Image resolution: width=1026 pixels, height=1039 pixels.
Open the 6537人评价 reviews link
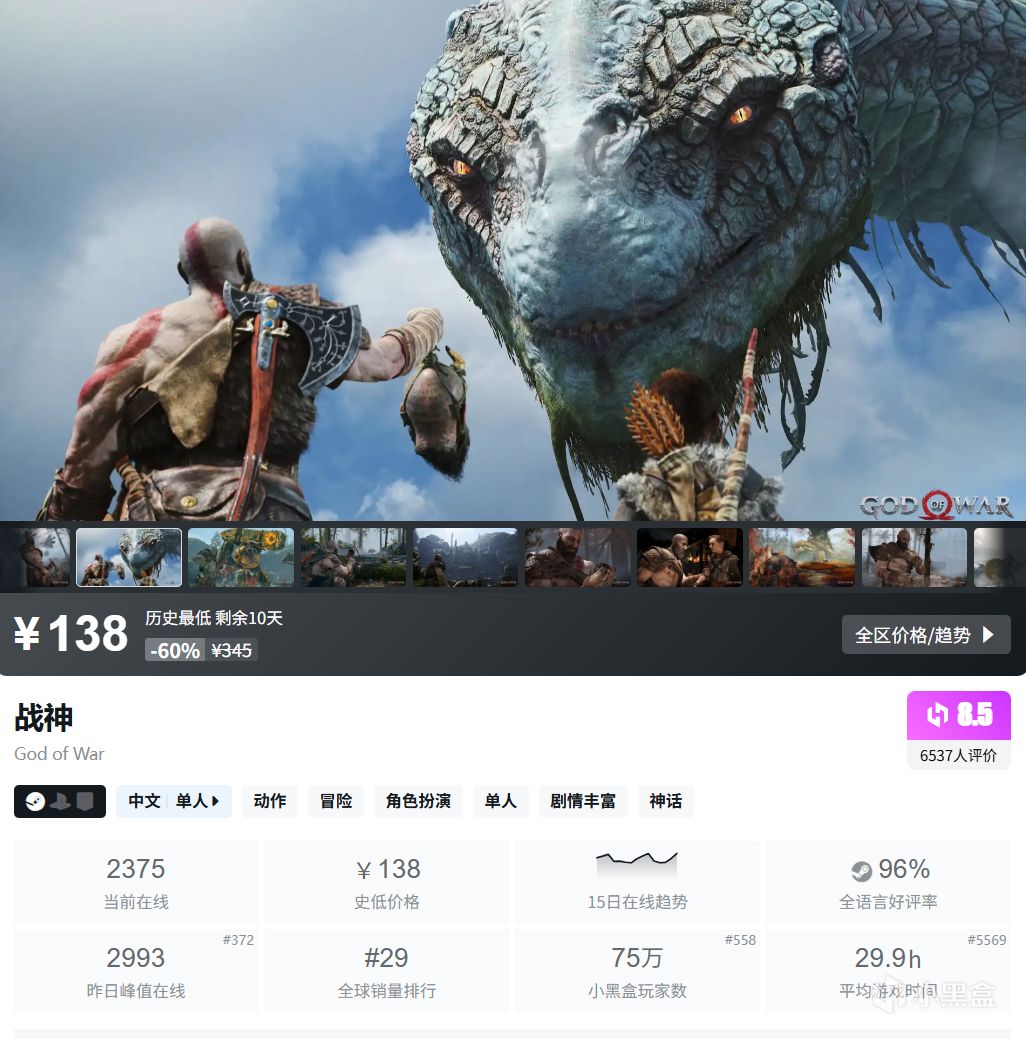(958, 755)
